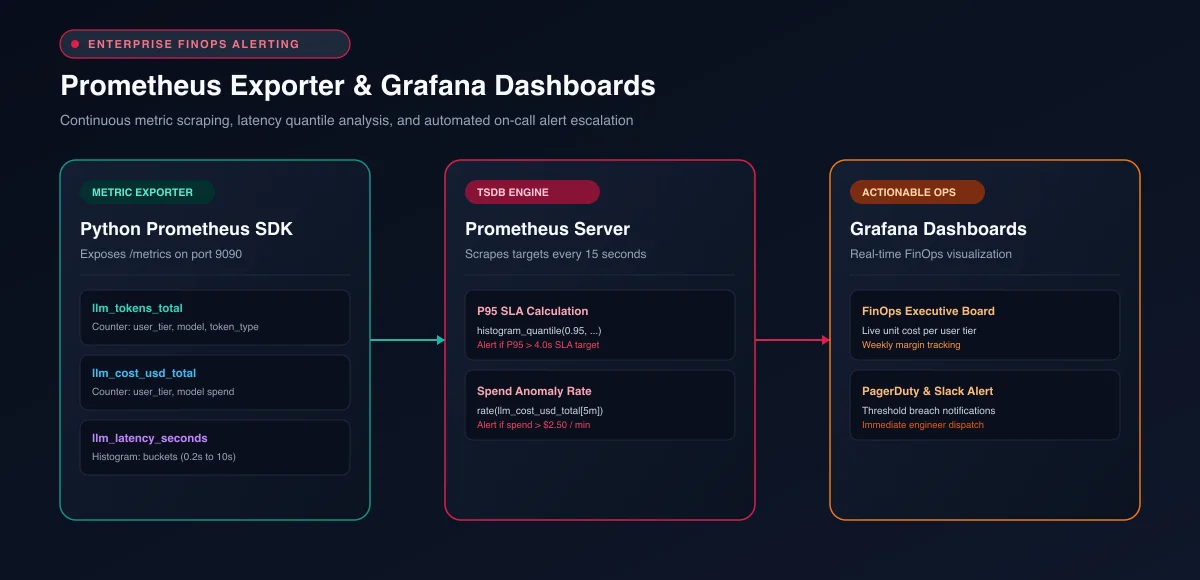The image size is (1200, 580).
Task: Click the histogram_quantile(0.95, ...) expression
Action: point(539,330)
